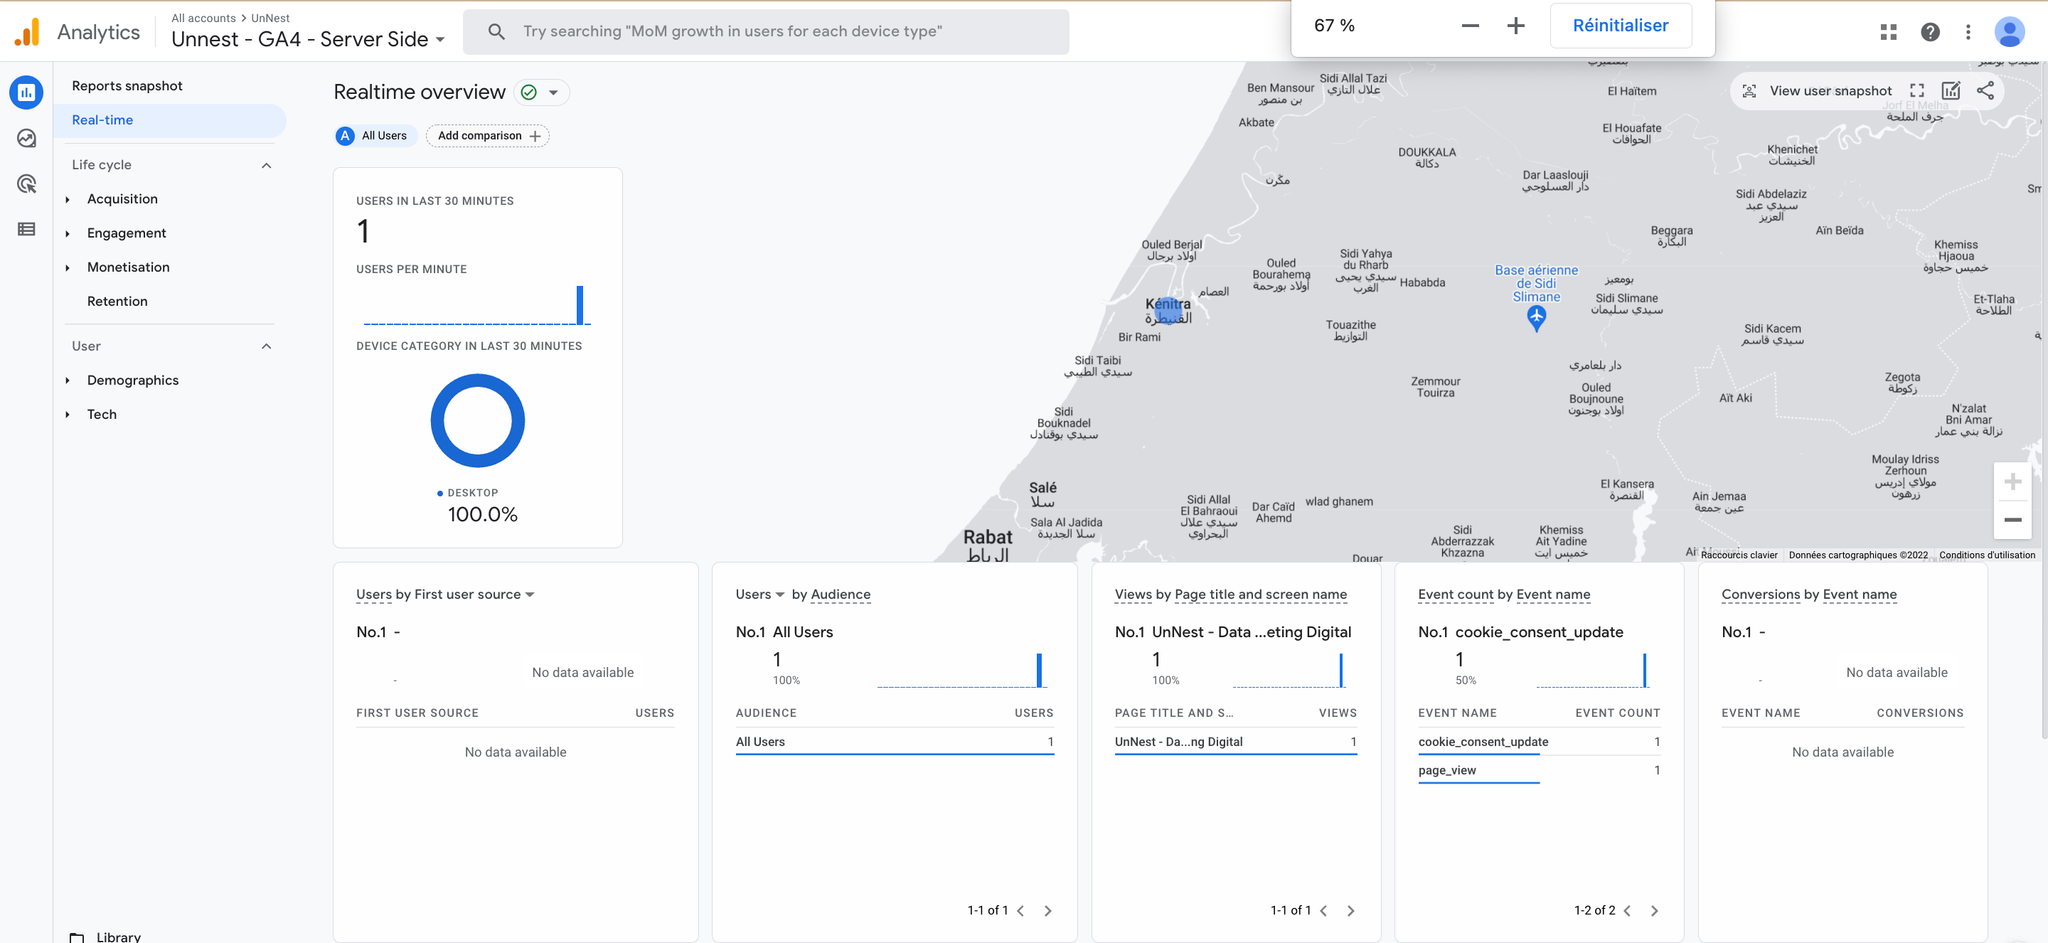This screenshot has height=943, width=2048.
Task: Click the All Users audience row
Action: tap(894, 742)
